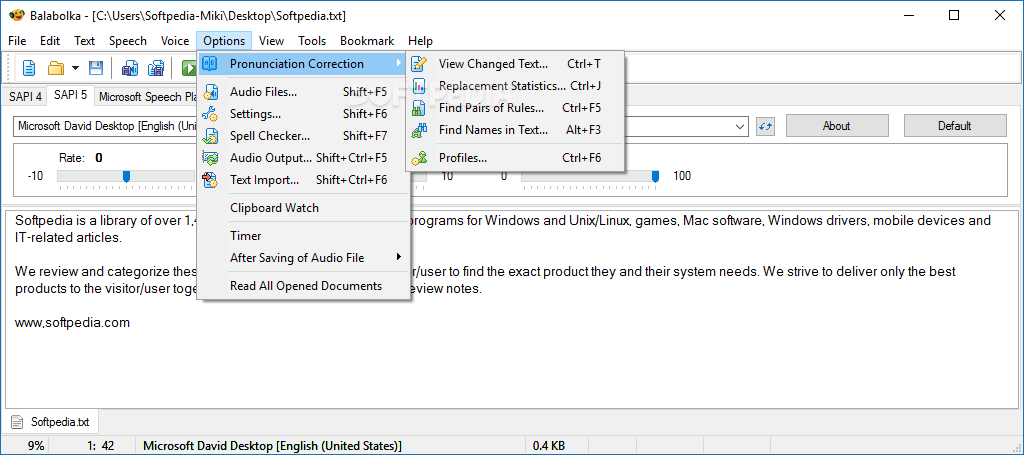Open Settings... in the Options menu

(303, 114)
